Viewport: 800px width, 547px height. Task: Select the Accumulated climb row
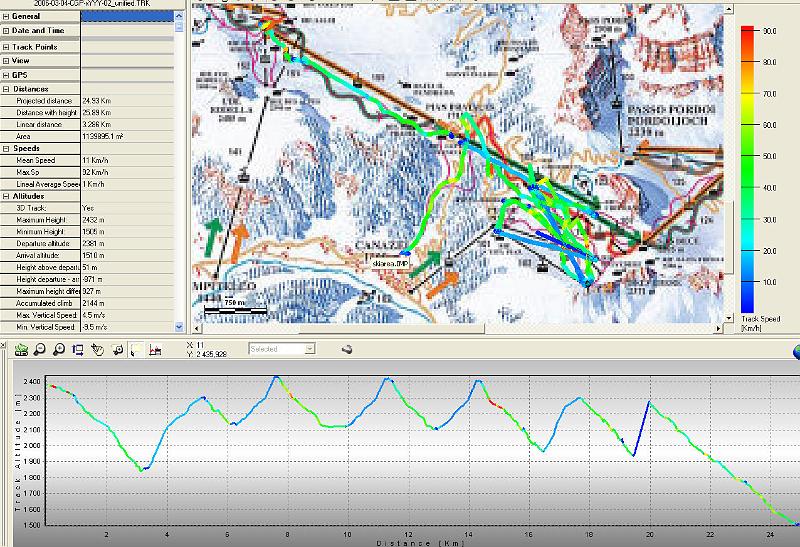(x=87, y=303)
